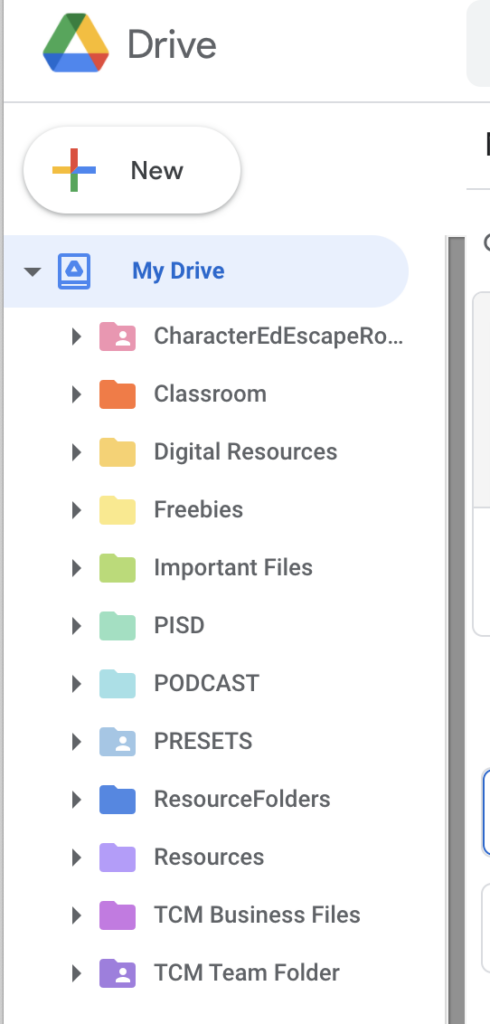Expand the PODCAST folder arrow
490x1024 pixels.
click(76, 684)
